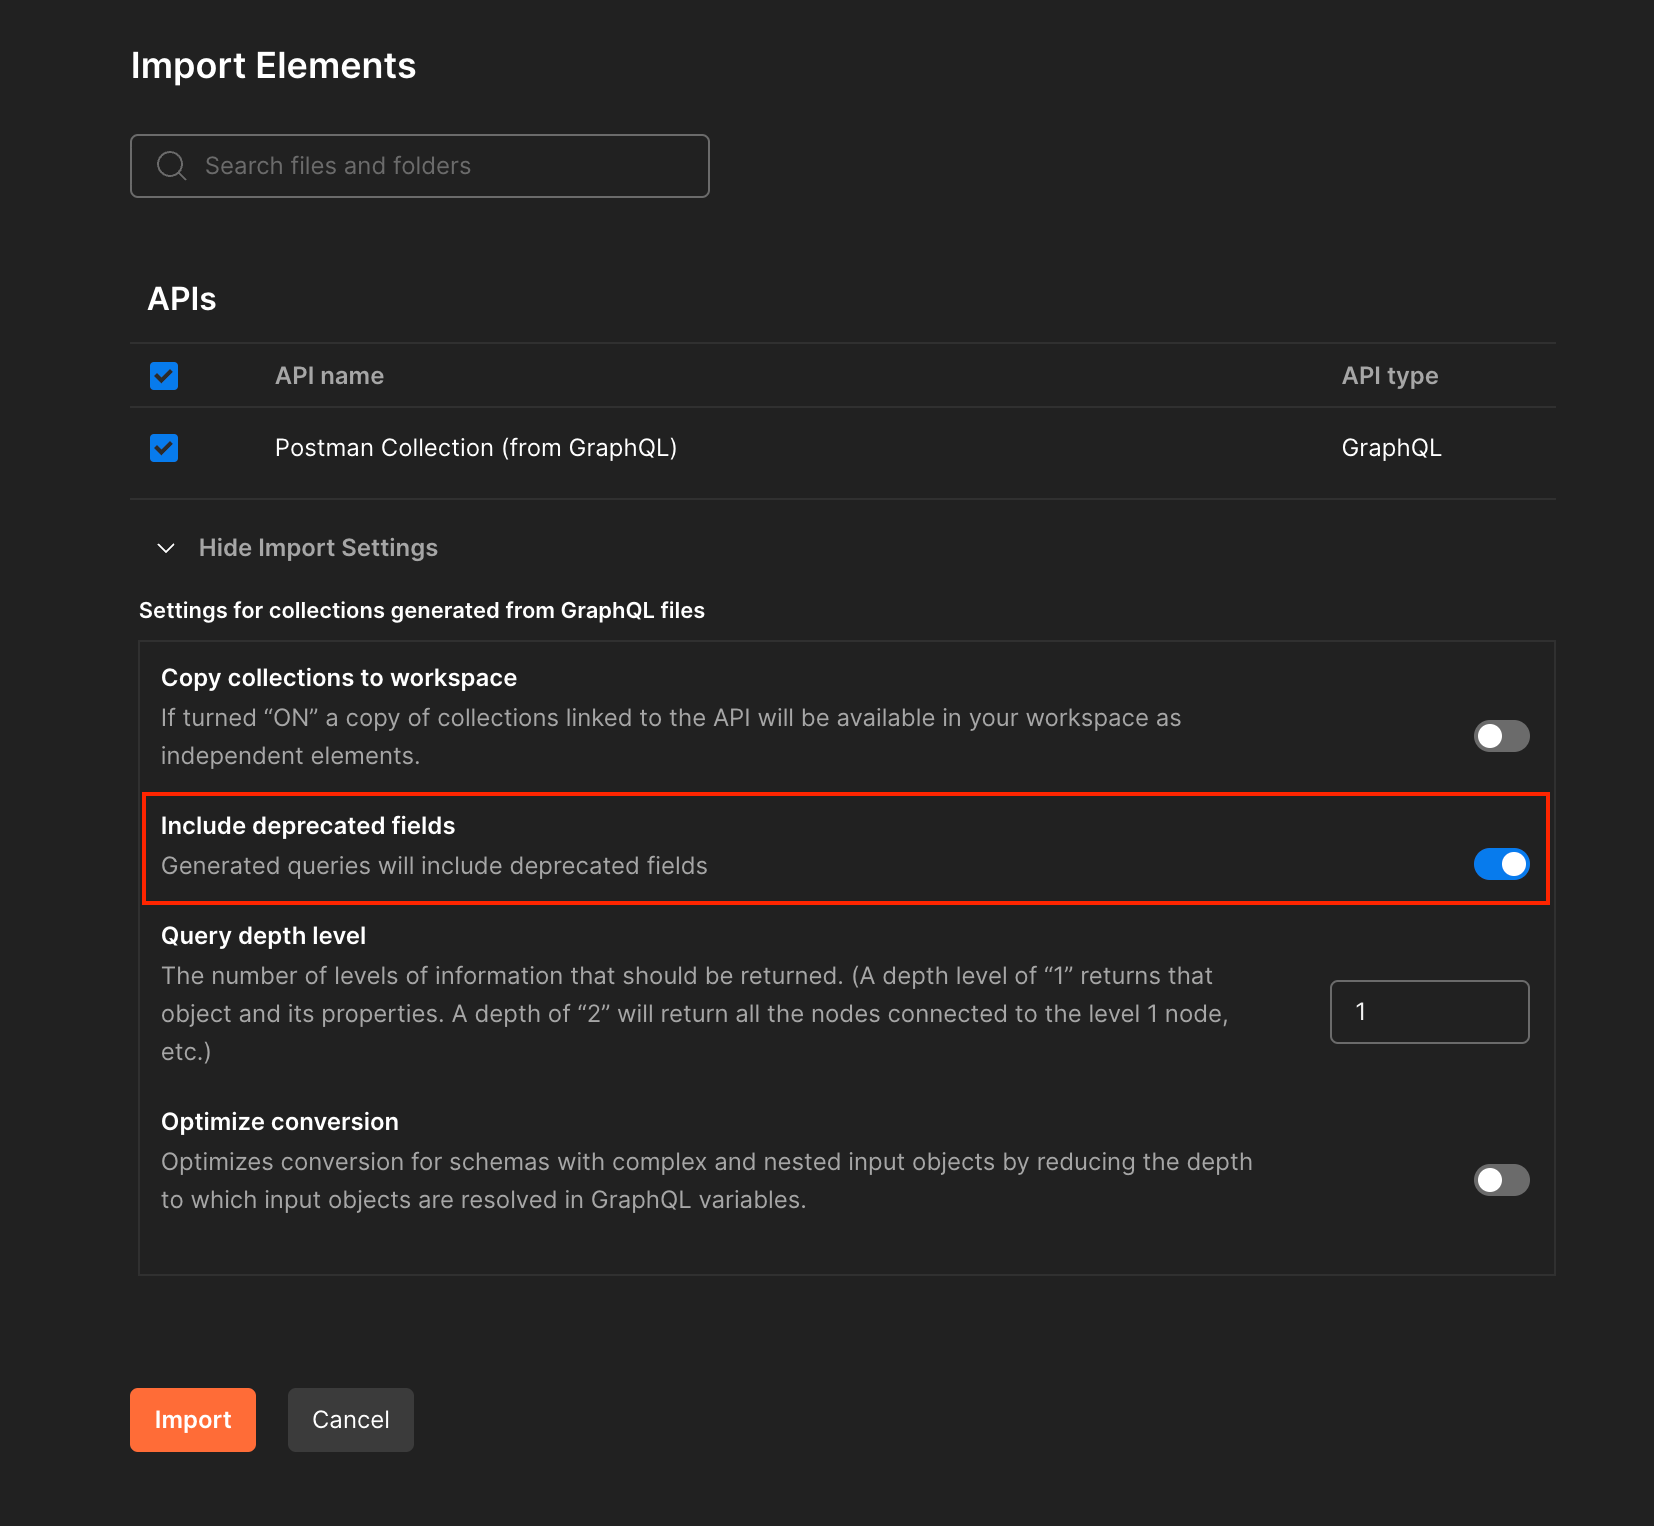Image resolution: width=1654 pixels, height=1526 pixels.
Task: Click the APIs section heading
Action: tap(182, 299)
